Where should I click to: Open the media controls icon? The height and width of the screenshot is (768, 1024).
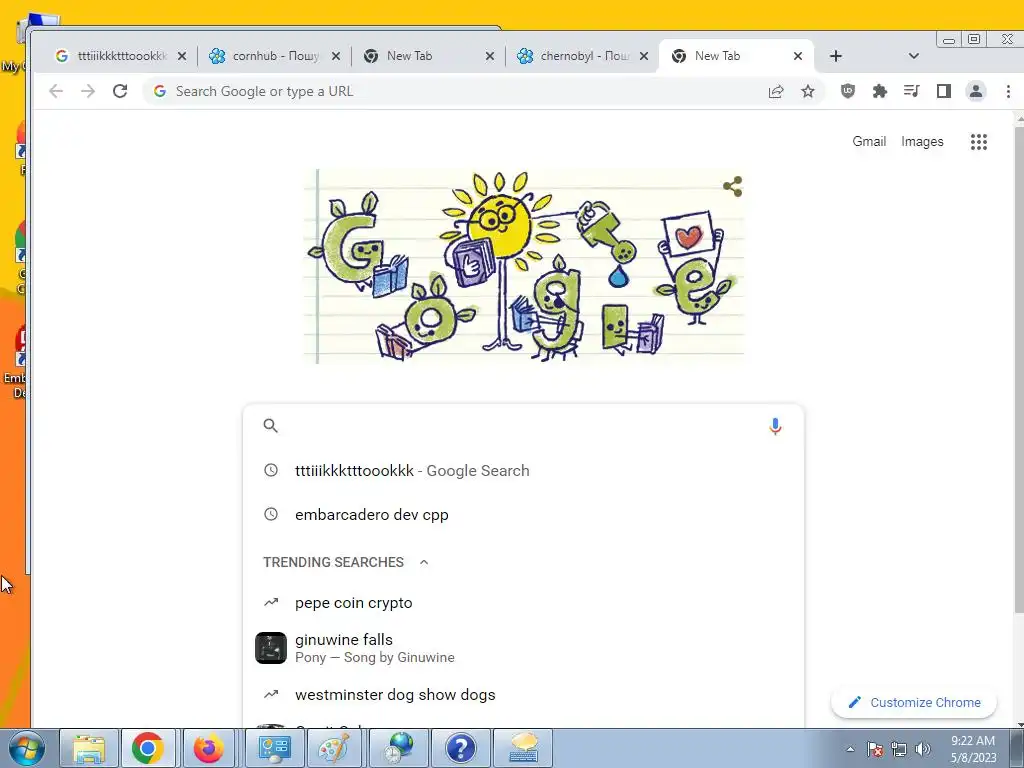[x=912, y=91]
